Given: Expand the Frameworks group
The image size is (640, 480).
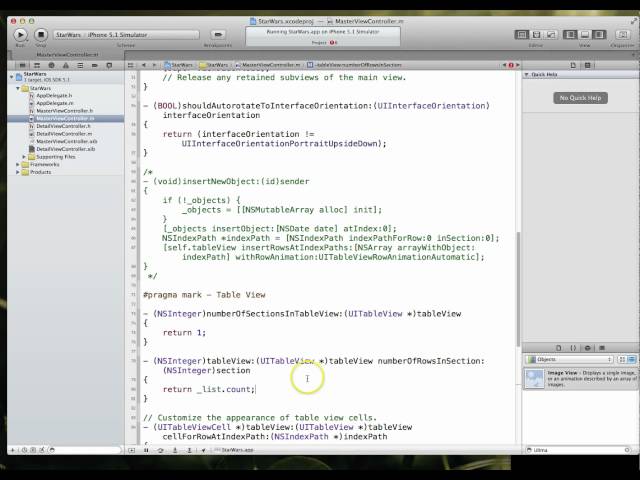Looking at the screenshot, I should (x=18, y=164).
